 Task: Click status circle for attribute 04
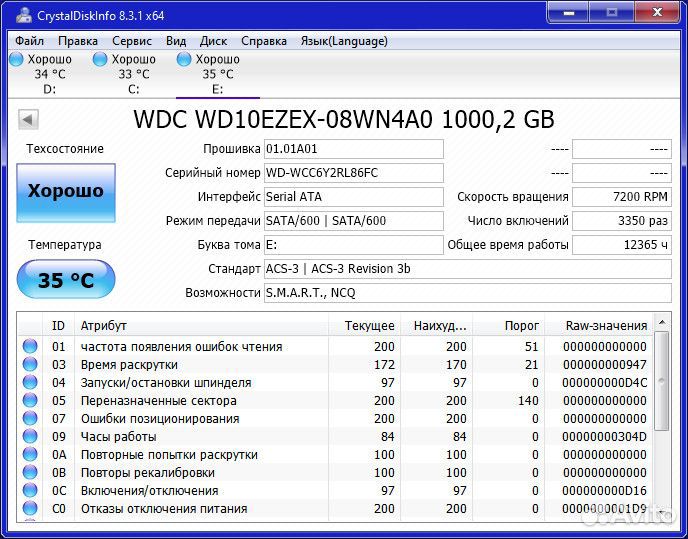[x=30, y=382]
